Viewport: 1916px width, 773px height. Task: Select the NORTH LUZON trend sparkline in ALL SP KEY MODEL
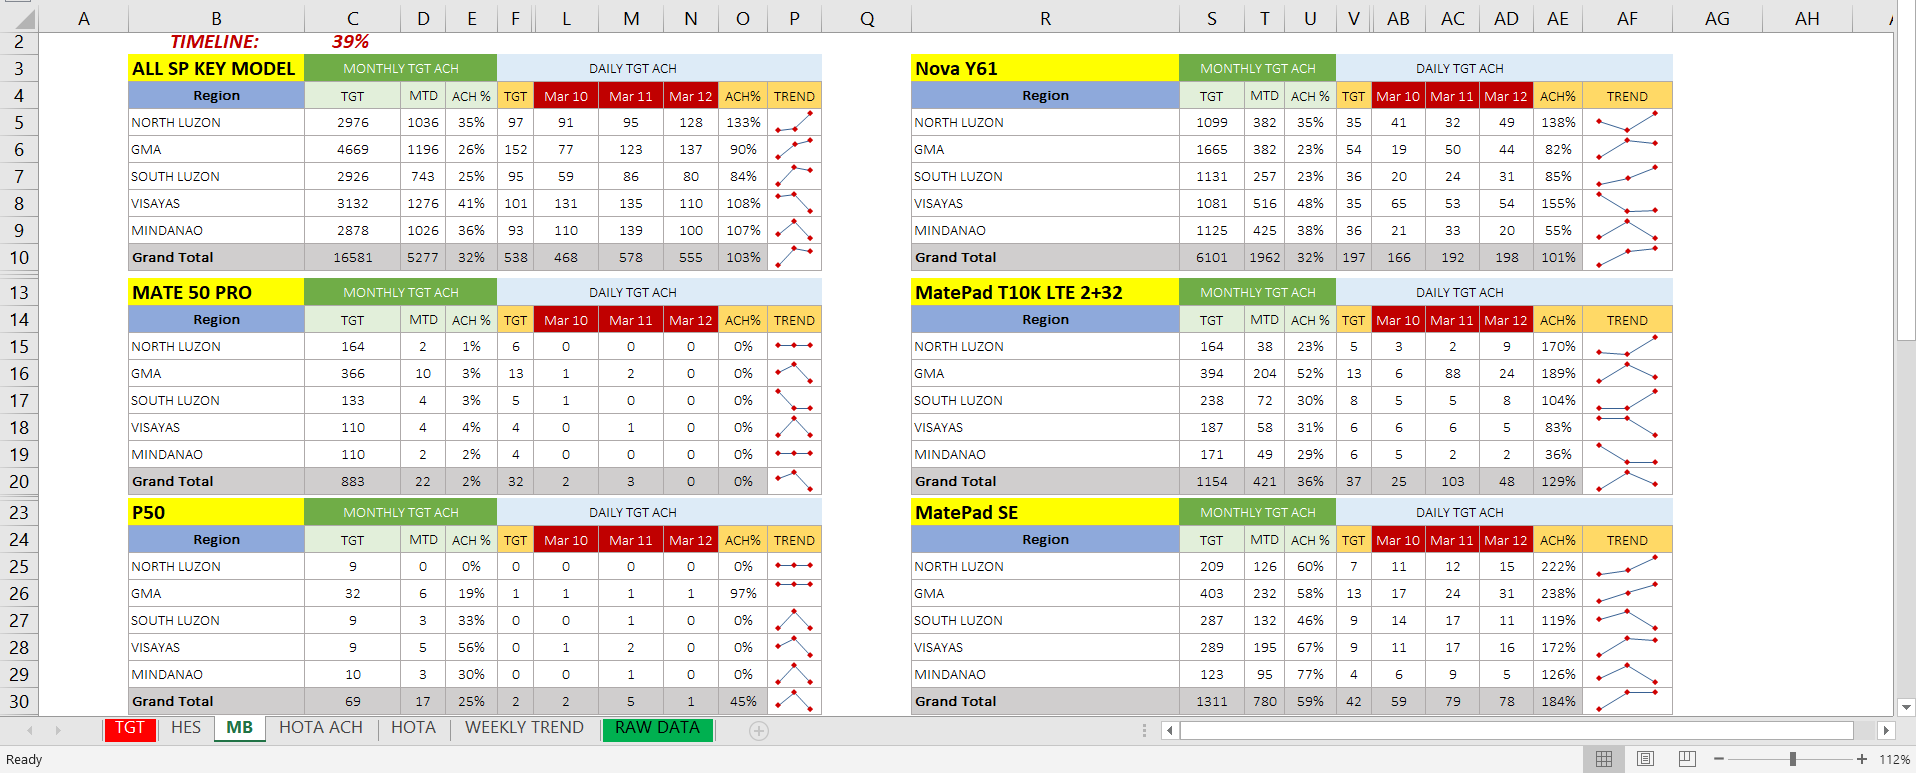[x=794, y=122]
